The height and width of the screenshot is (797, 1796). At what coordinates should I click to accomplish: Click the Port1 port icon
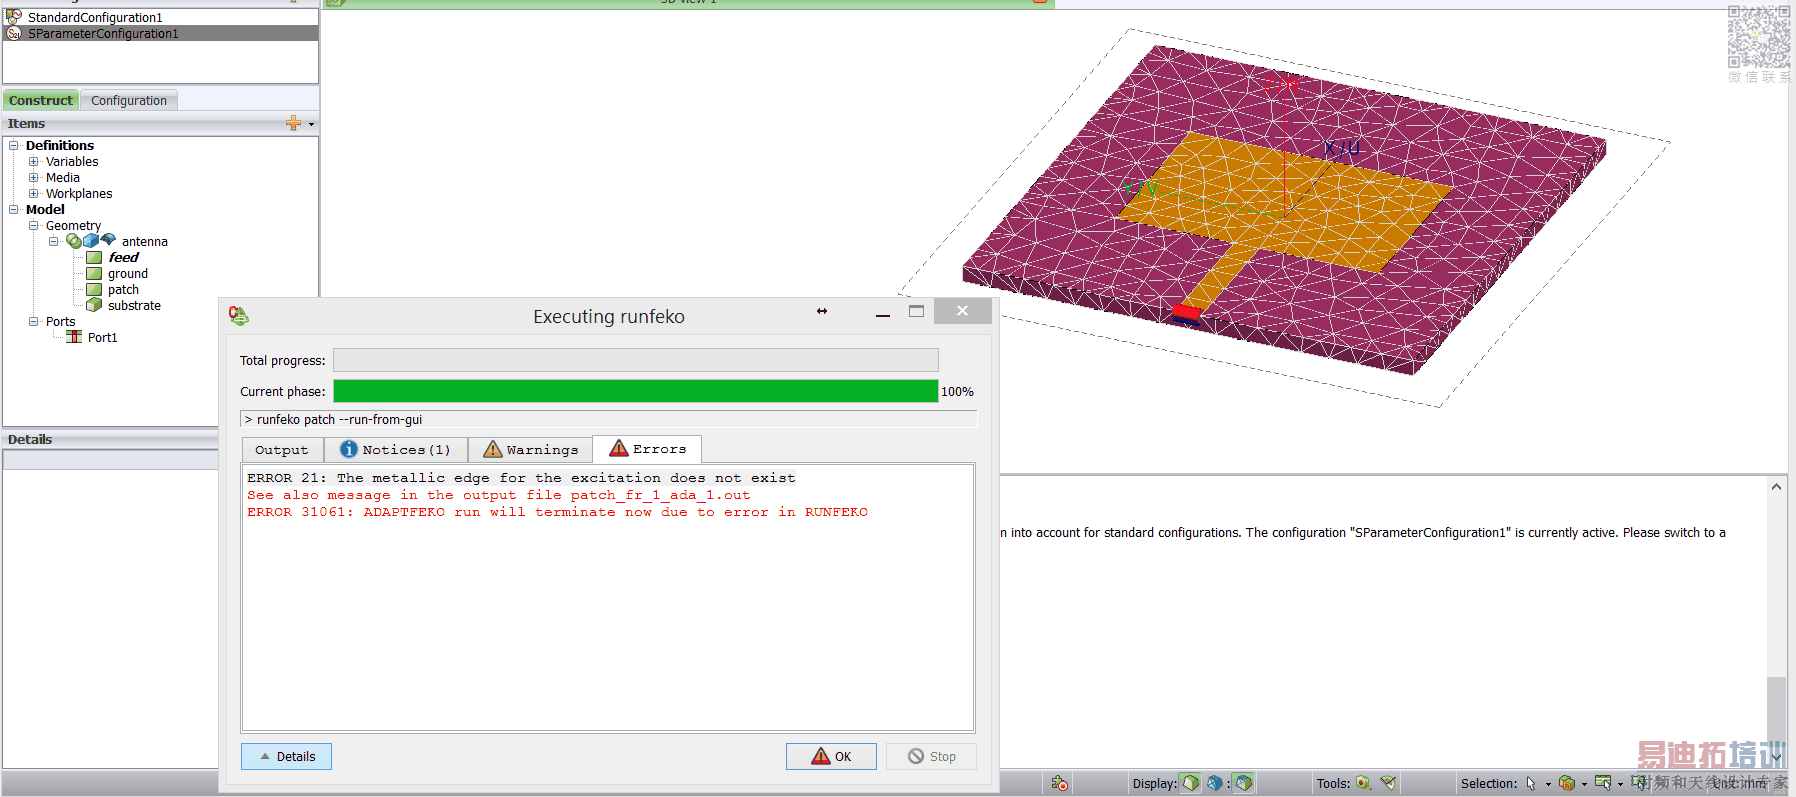pos(74,337)
